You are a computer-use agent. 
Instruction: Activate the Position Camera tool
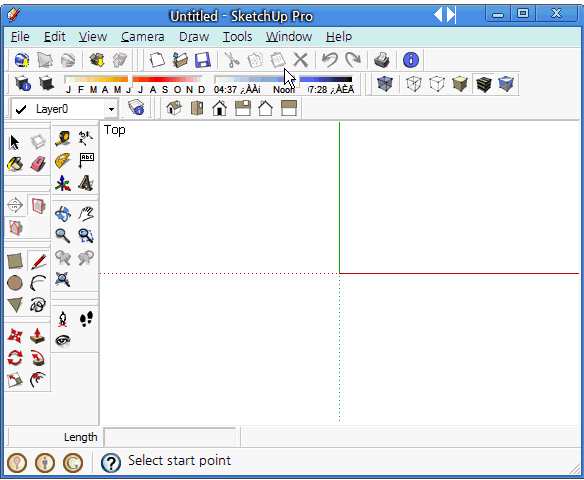click(63, 319)
